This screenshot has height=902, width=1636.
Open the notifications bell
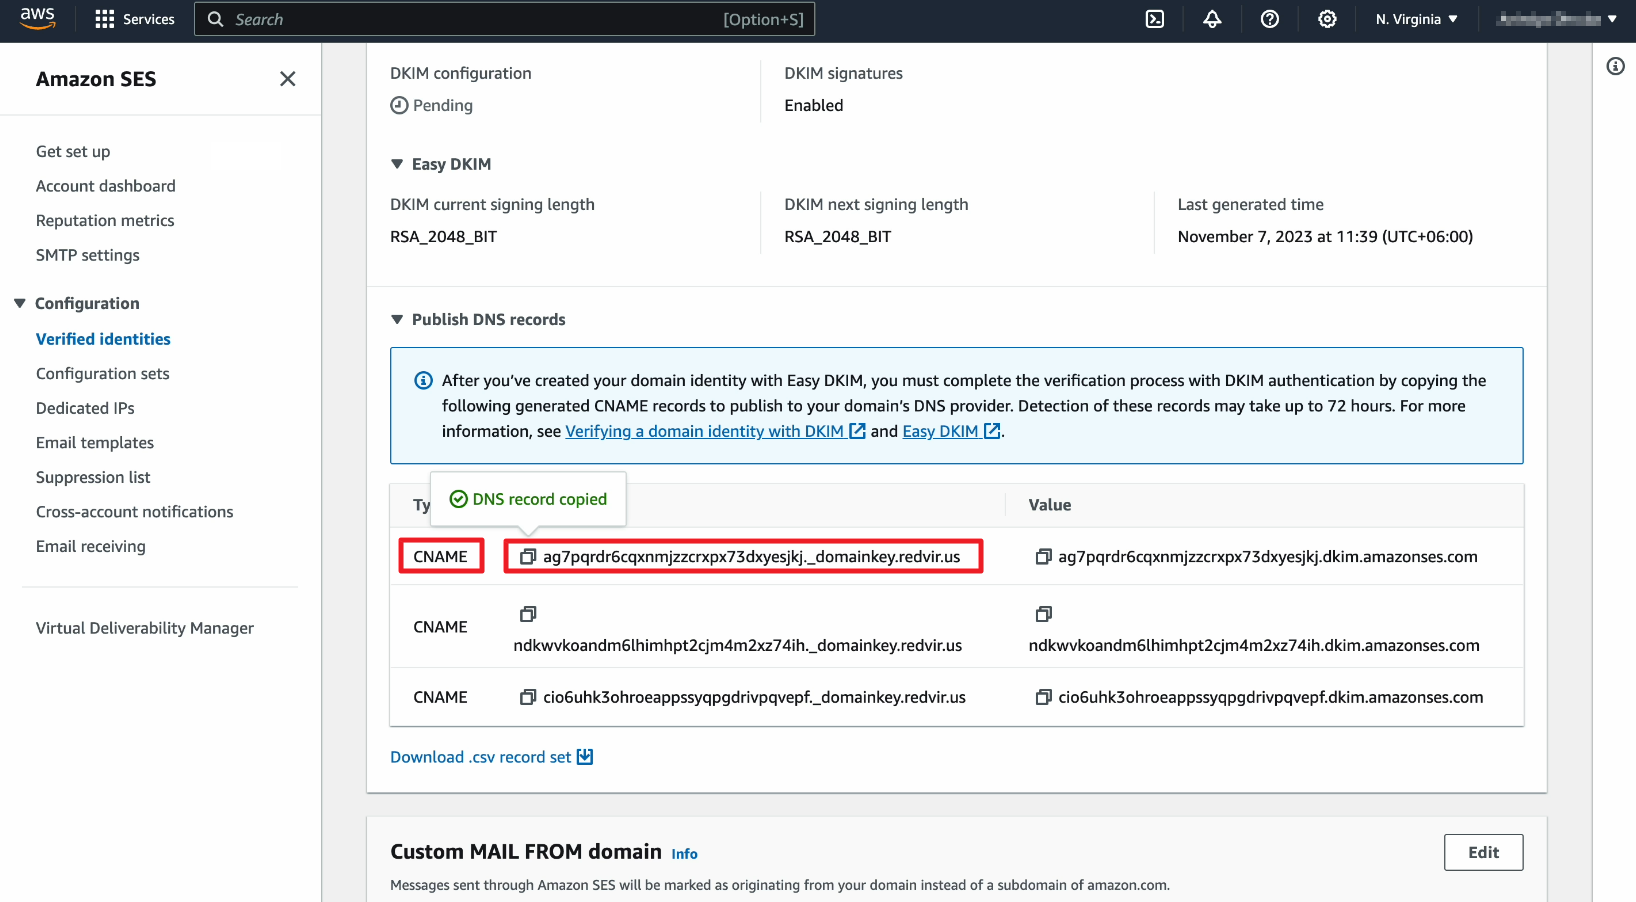point(1212,19)
